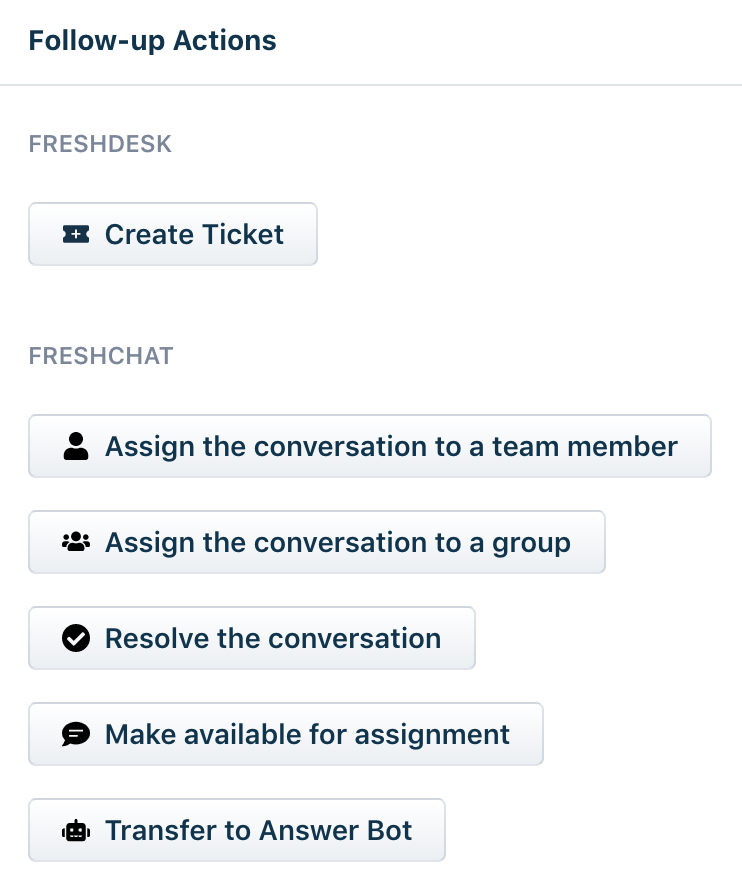
Task: Click the word 'group' in assign button
Action: pos(531,542)
